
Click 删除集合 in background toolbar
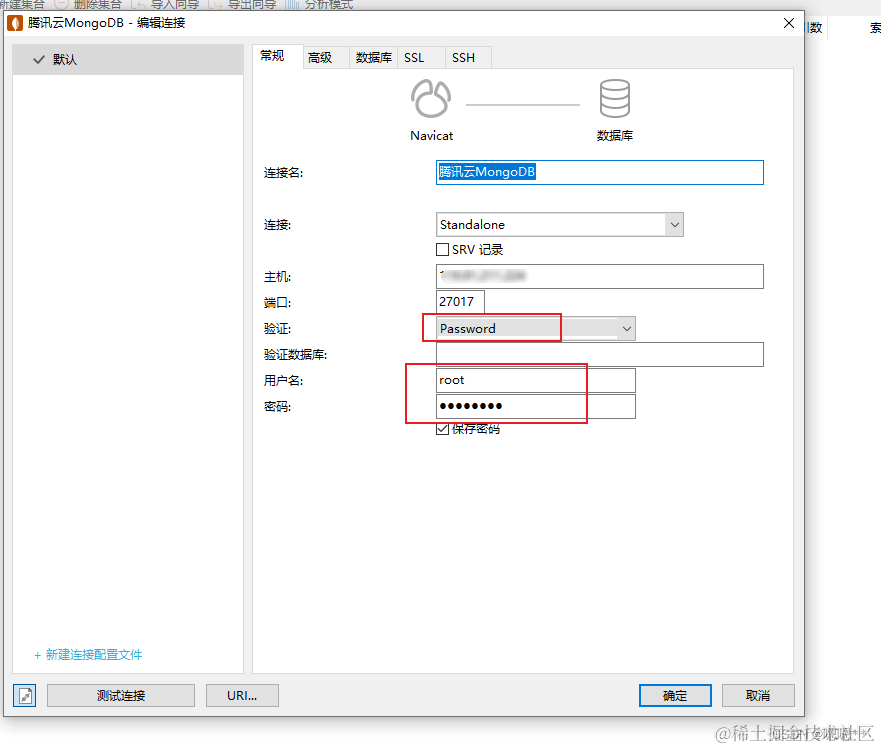point(88,4)
